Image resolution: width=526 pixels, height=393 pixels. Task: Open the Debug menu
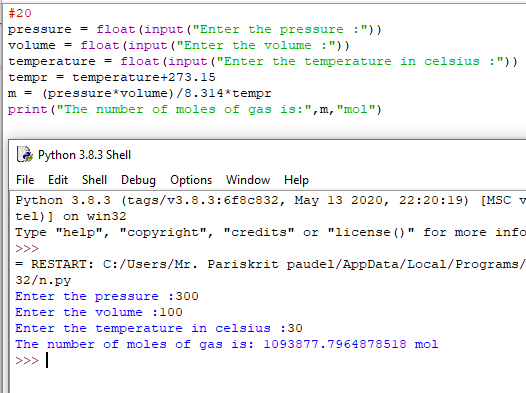(x=138, y=180)
